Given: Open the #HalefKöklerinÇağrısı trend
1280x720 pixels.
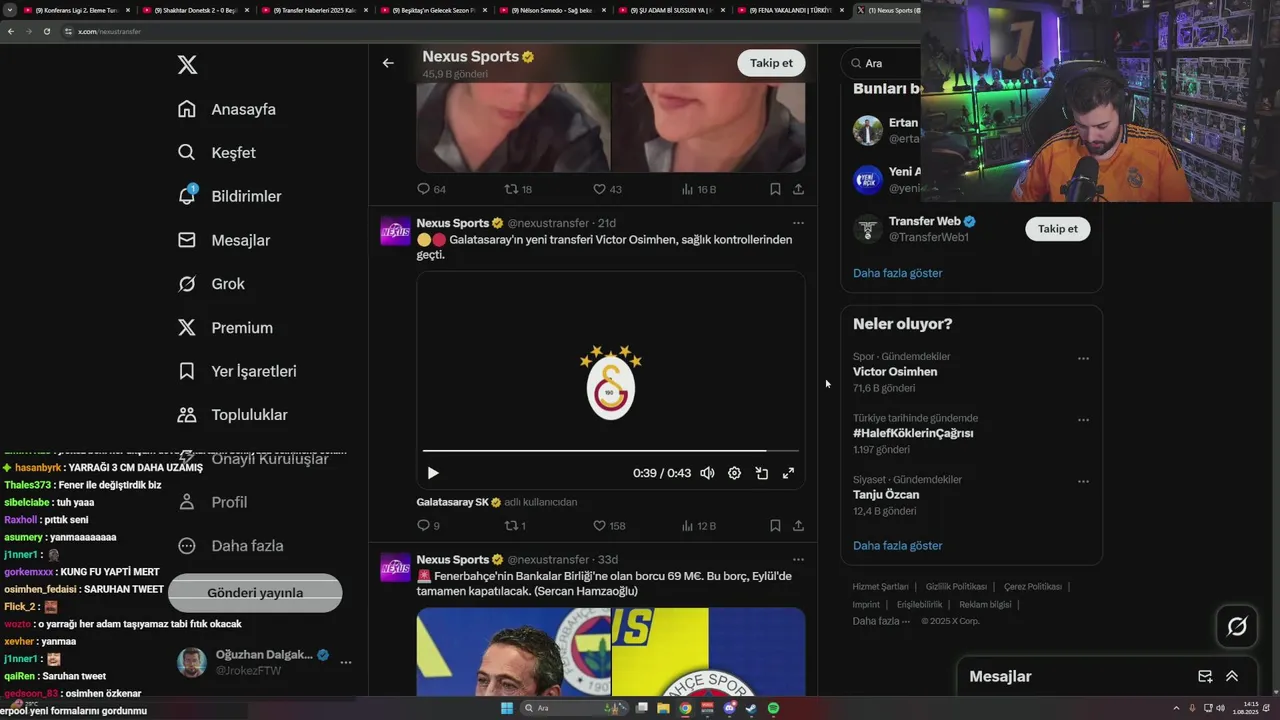Looking at the screenshot, I should point(913,434).
